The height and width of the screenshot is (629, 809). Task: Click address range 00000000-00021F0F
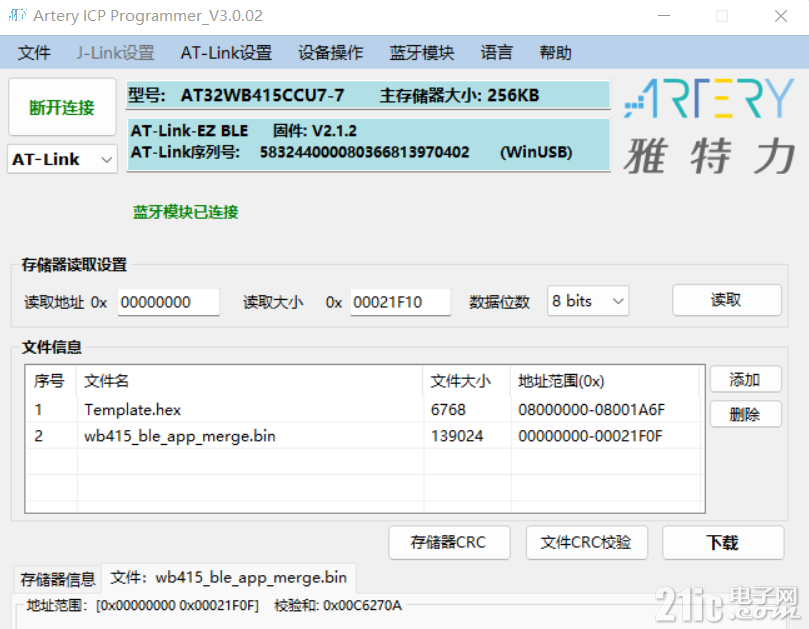point(590,436)
